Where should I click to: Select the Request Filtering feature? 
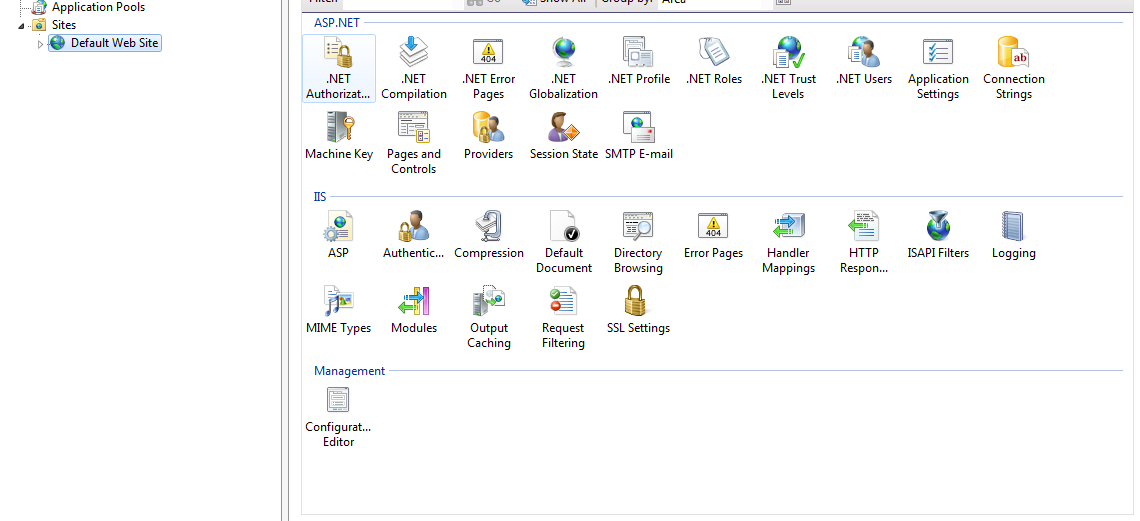[563, 318]
